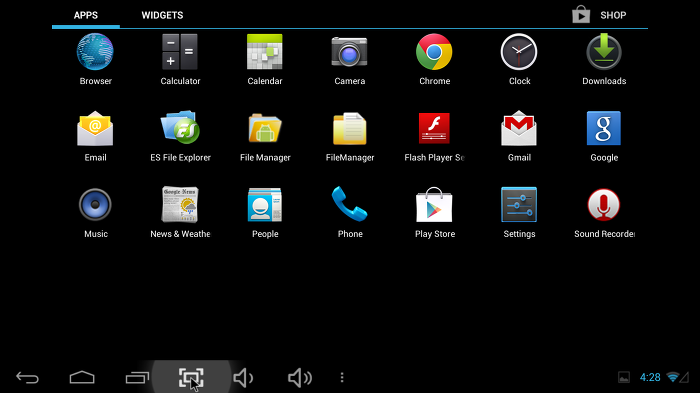The width and height of the screenshot is (700, 393).
Task: Launch the Gmail app
Action: (x=519, y=129)
